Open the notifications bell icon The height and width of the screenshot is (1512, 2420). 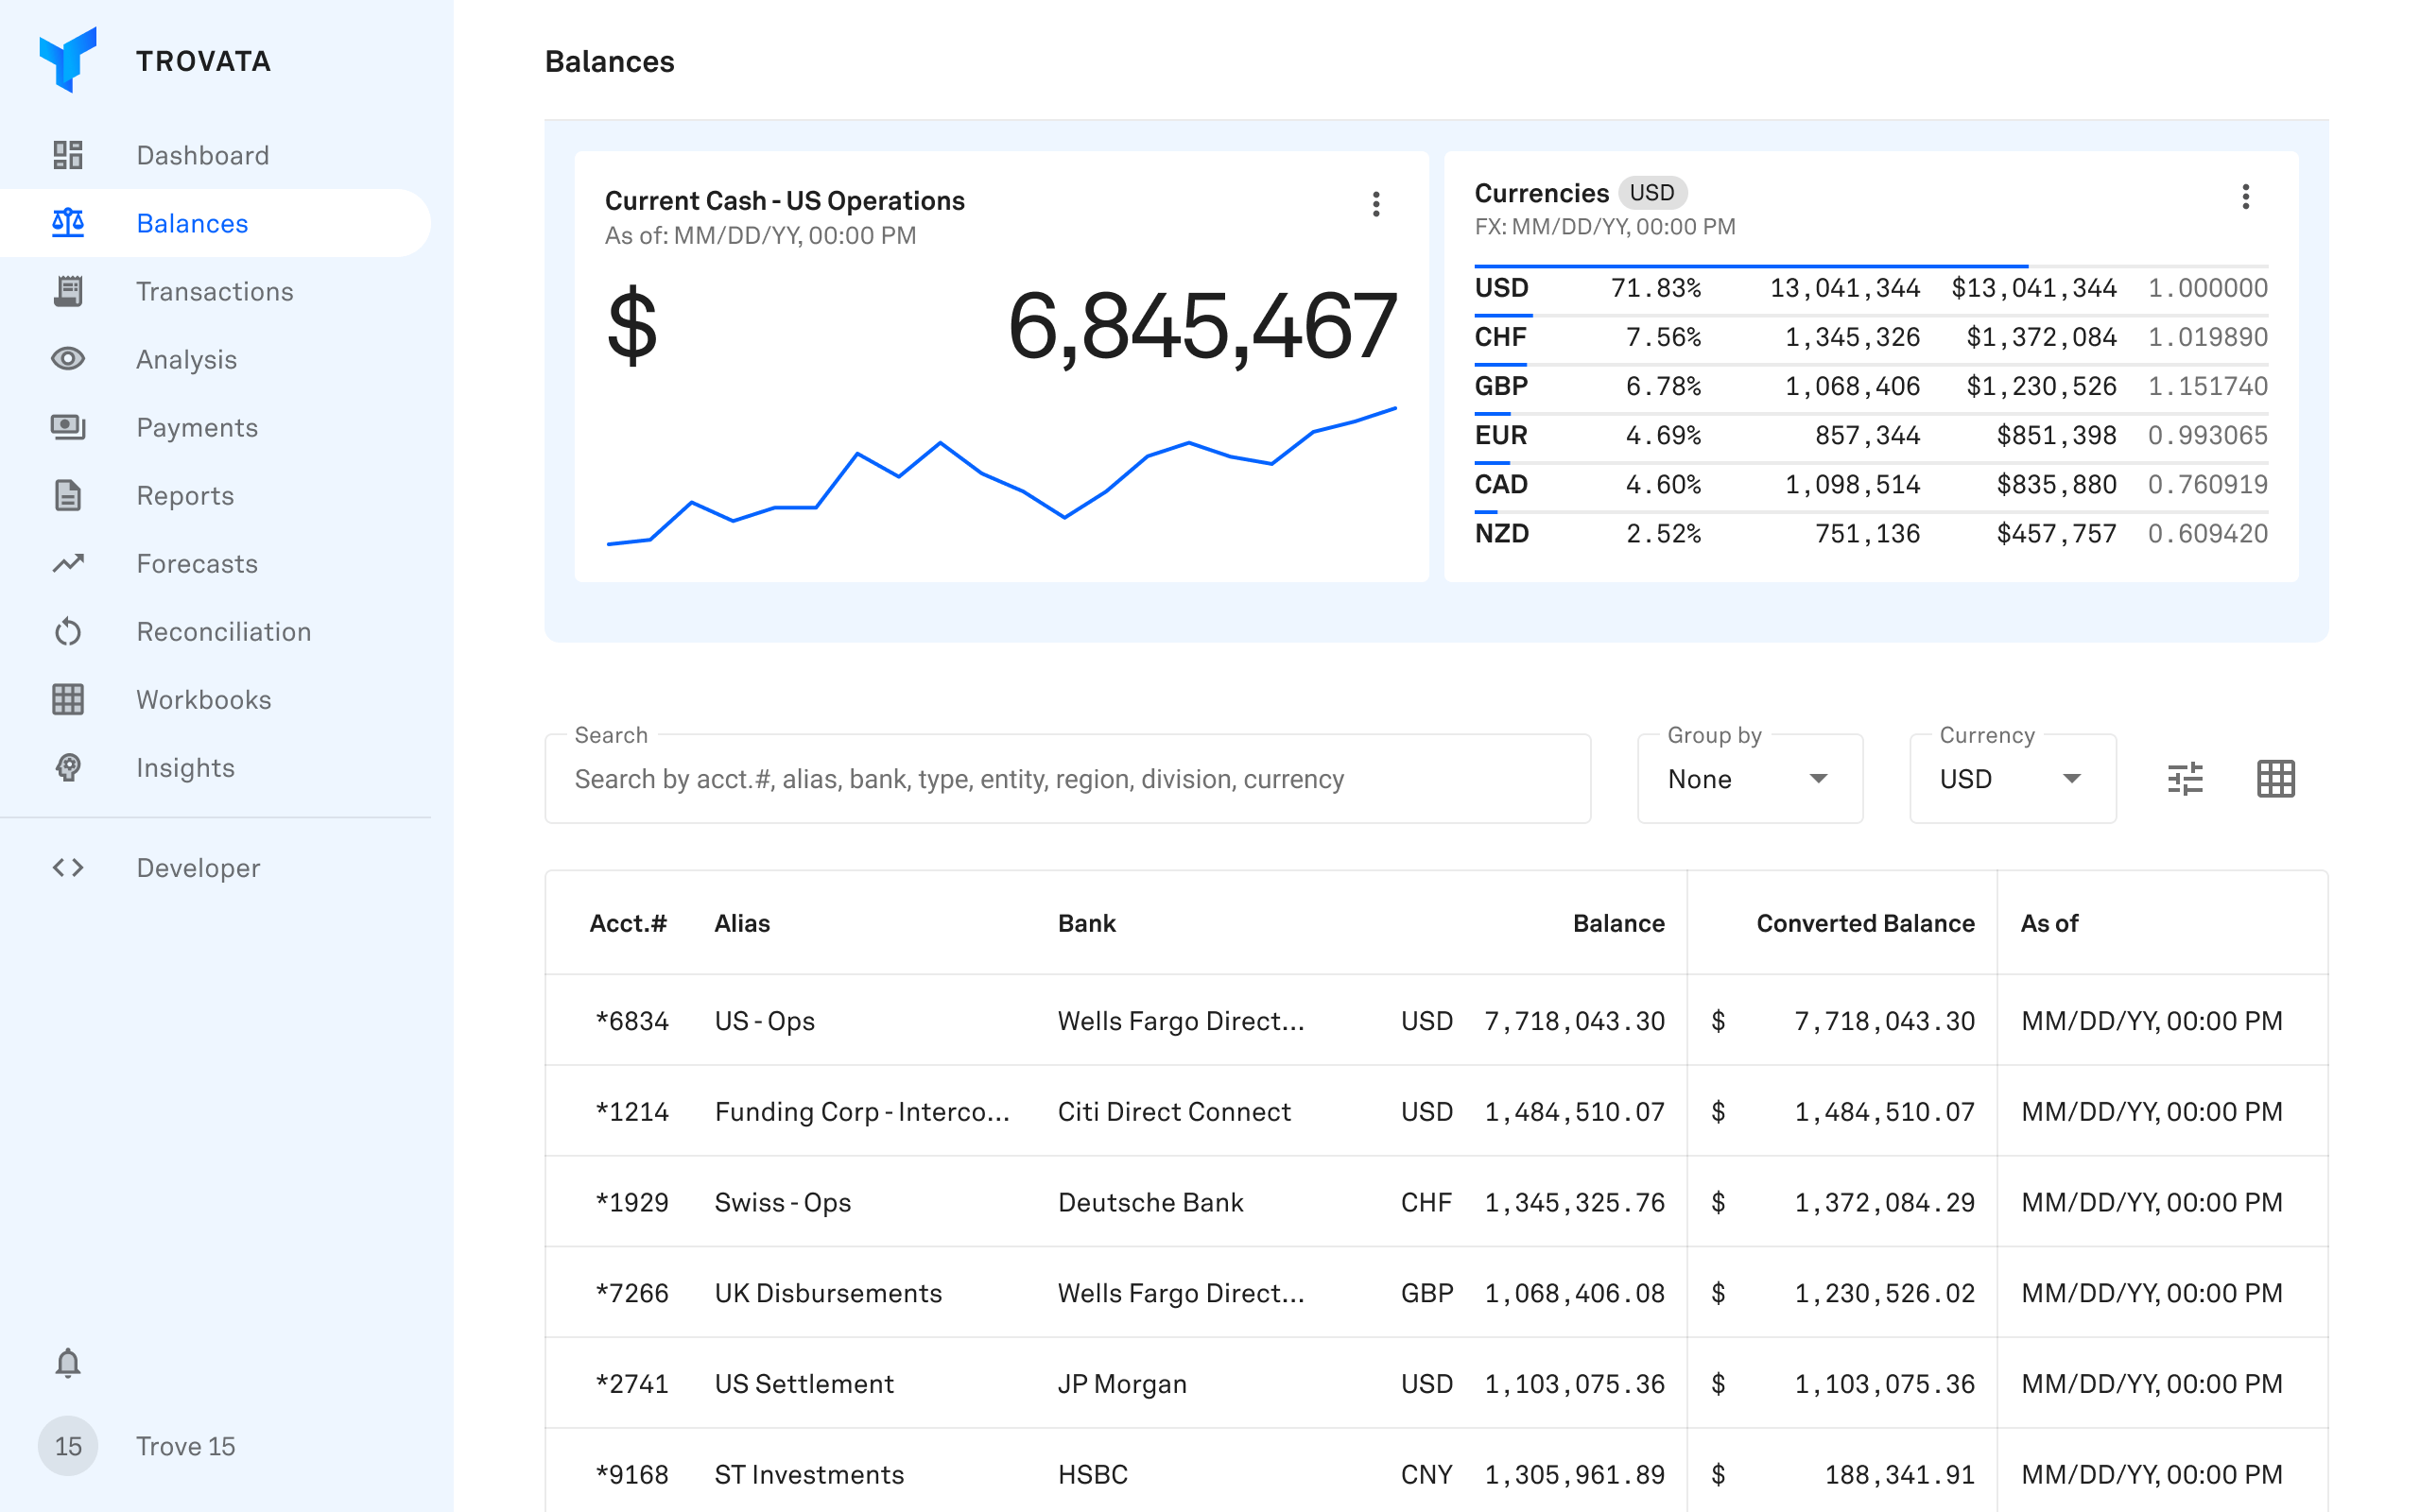click(68, 1363)
